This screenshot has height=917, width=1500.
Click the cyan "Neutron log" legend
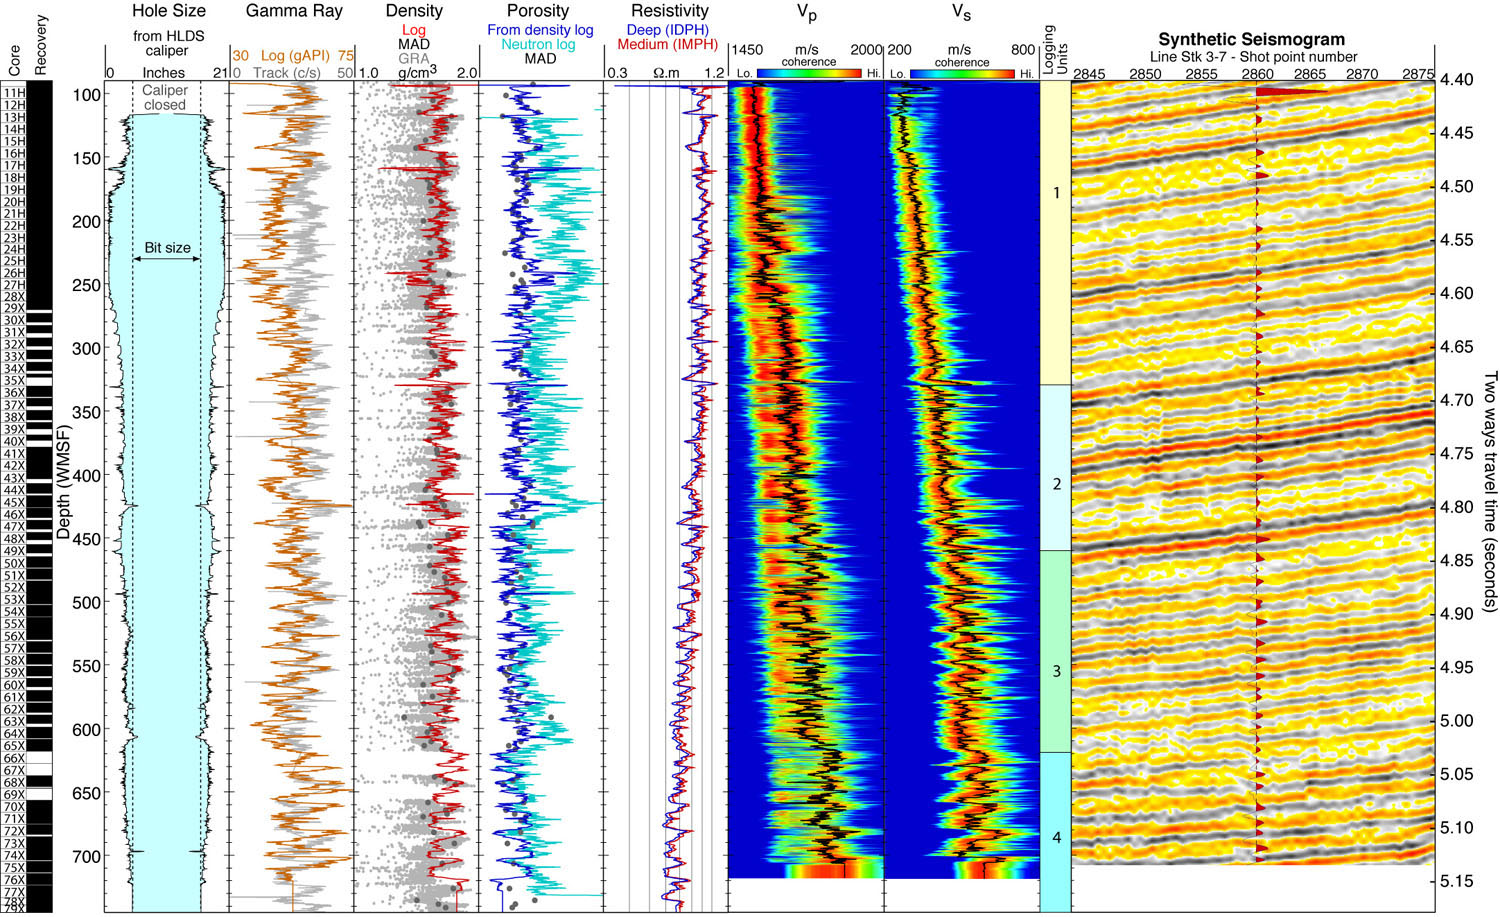click(538, 45)
